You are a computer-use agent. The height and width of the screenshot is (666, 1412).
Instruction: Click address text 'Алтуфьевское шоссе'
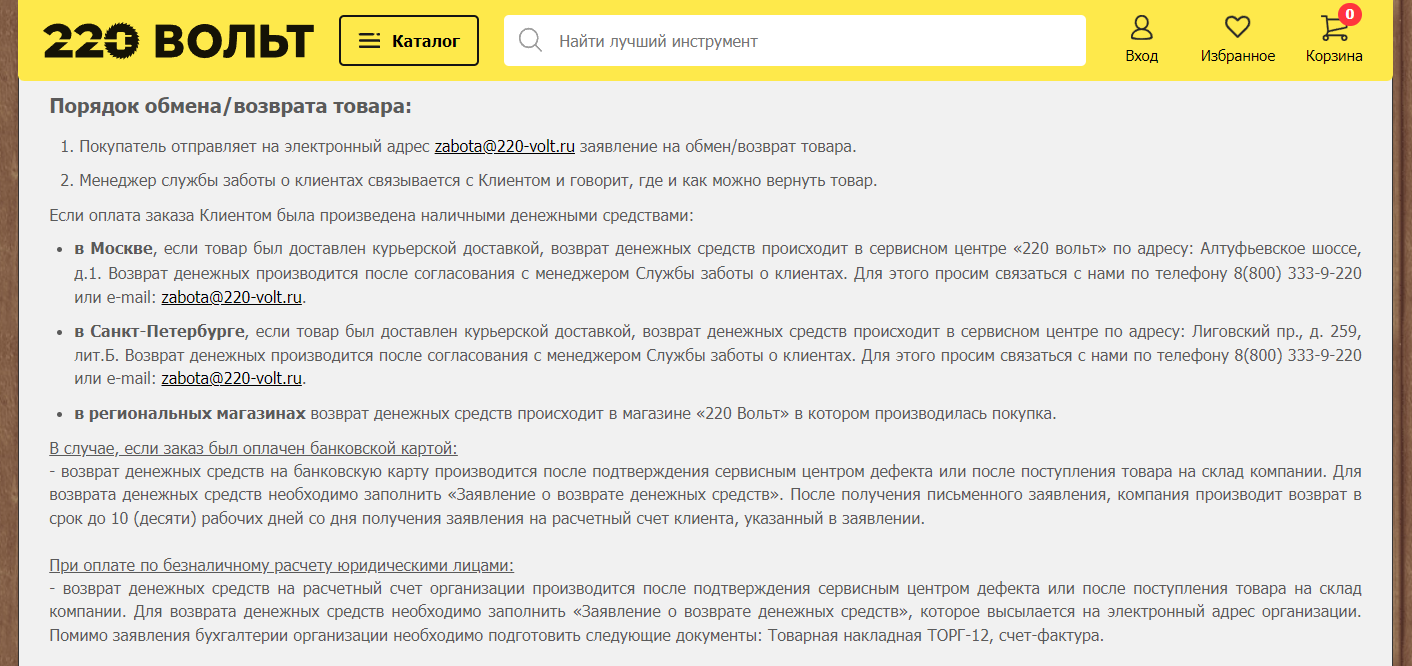(x=1281, y=248)
